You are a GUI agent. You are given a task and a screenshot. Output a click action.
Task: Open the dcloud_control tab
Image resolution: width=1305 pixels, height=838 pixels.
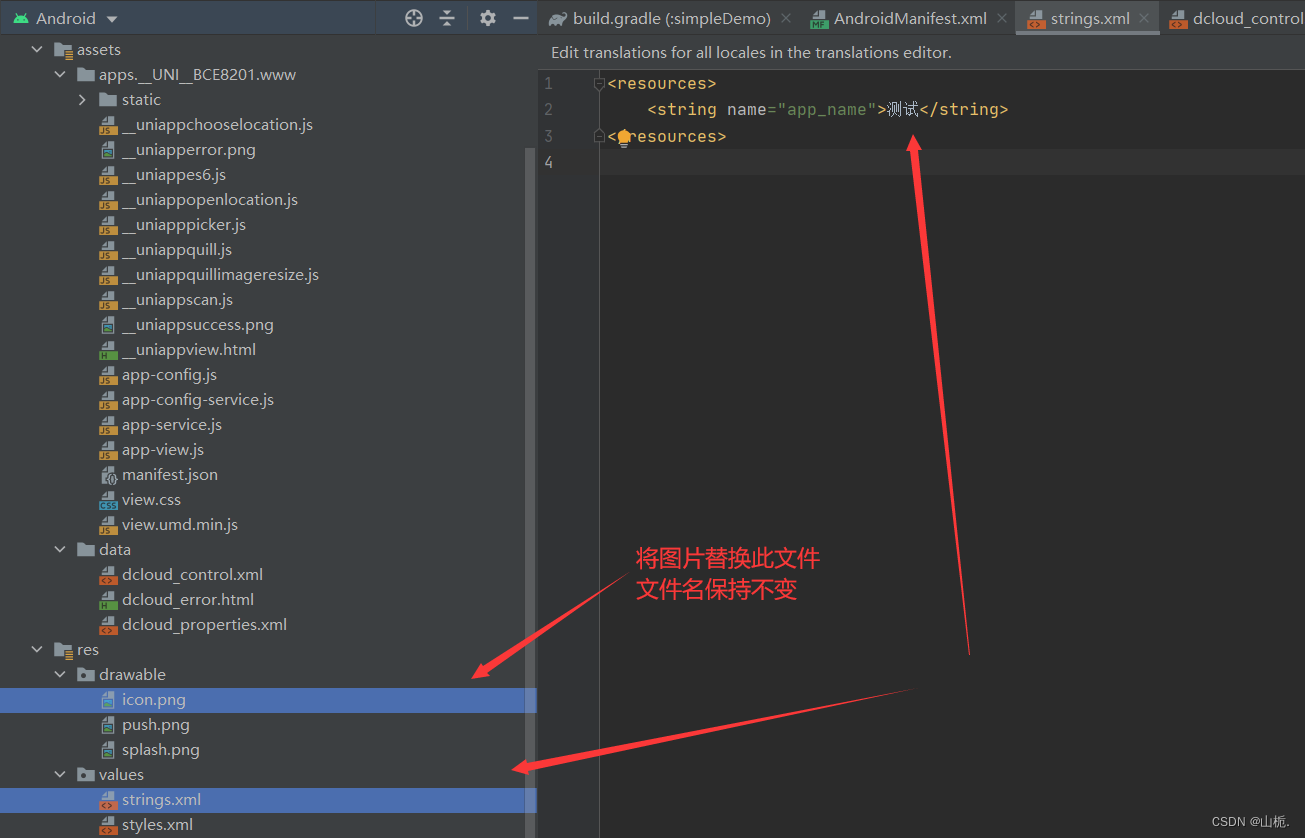[x=1236, y=18]
